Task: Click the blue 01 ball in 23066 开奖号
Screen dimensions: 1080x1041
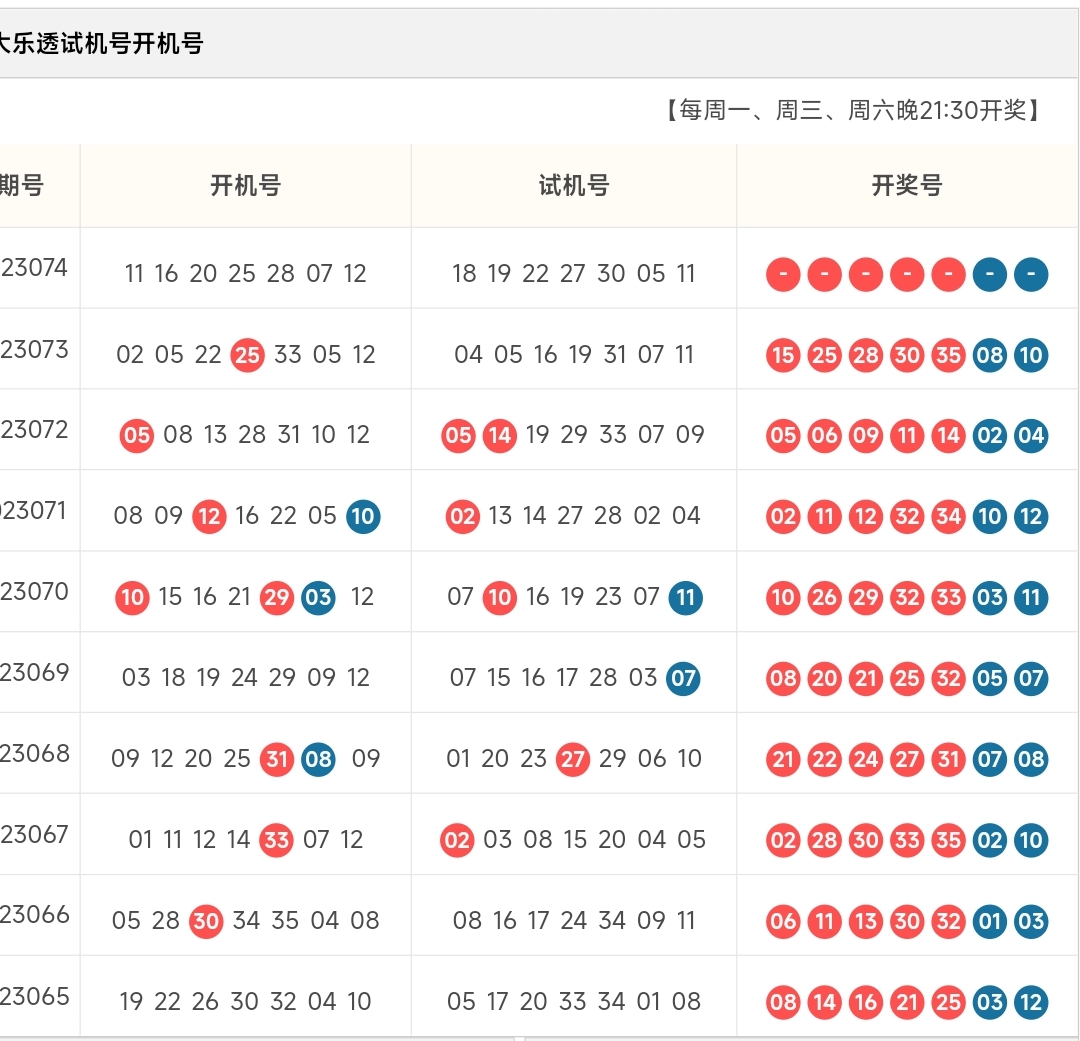Action: [x=990, y=921]
